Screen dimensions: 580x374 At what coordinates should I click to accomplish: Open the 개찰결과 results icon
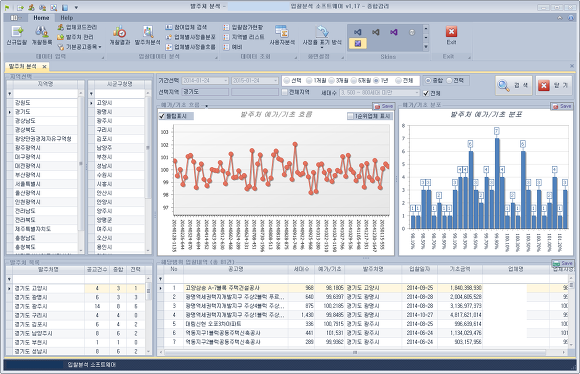[119, 36]
